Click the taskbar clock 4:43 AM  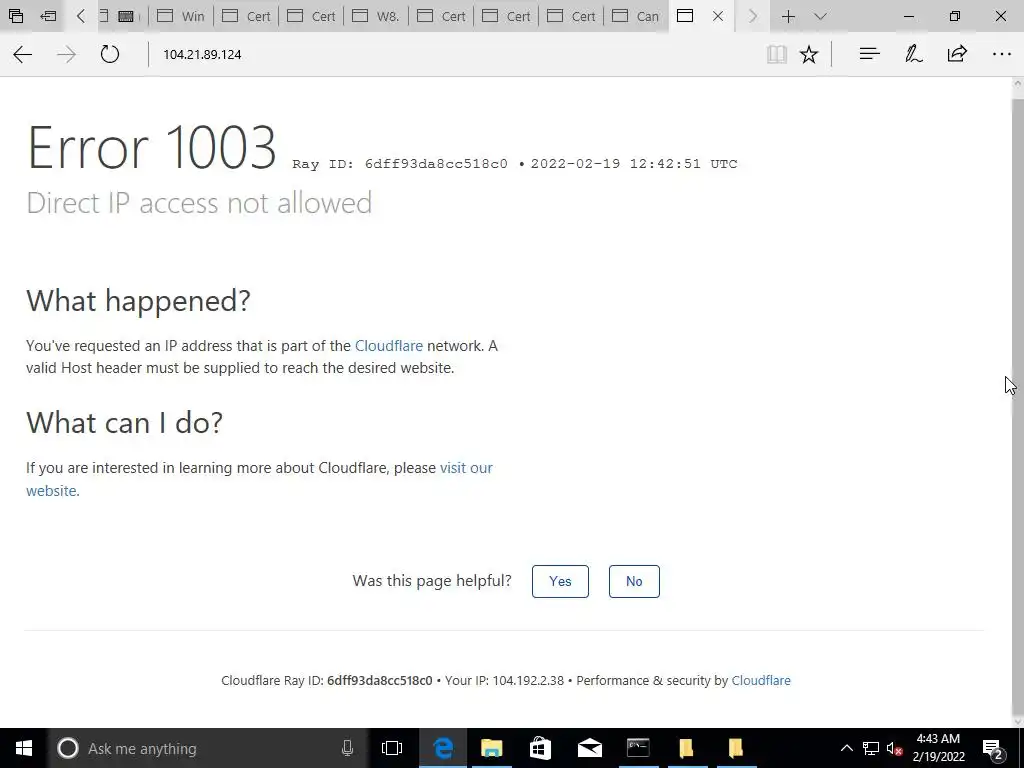938,748
